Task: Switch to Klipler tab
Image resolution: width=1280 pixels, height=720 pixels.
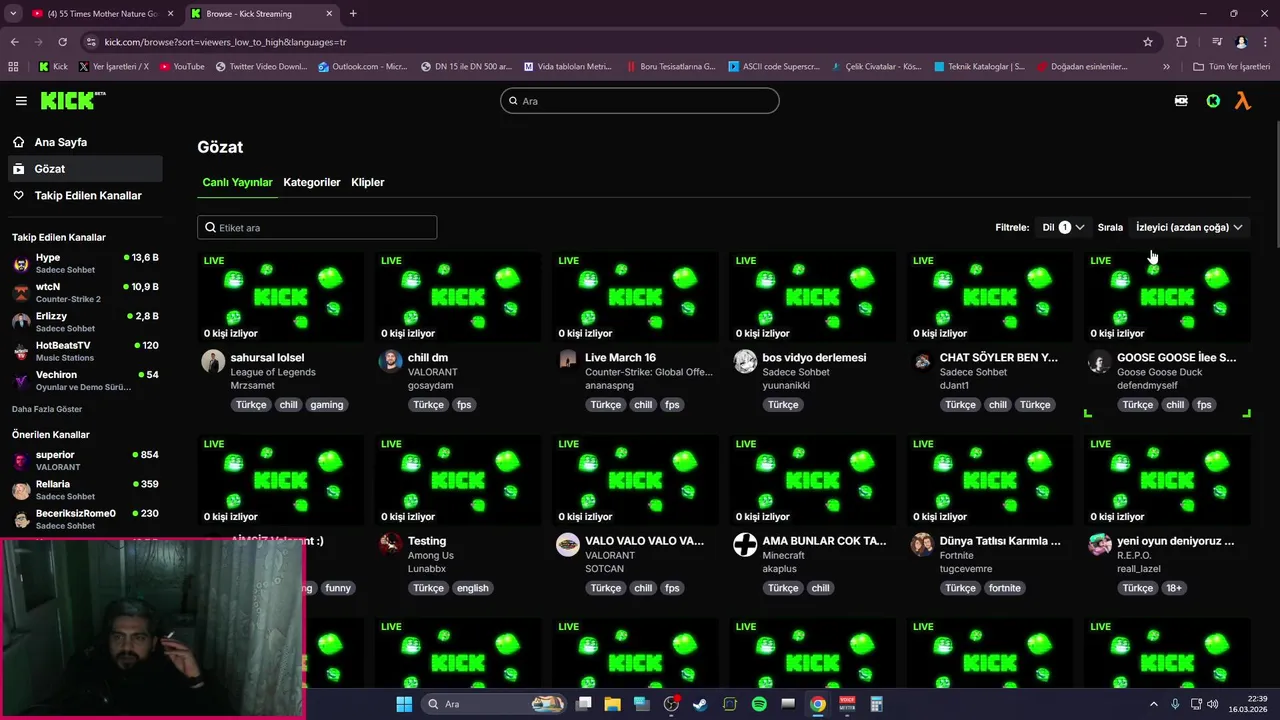Action: [368, 182]
